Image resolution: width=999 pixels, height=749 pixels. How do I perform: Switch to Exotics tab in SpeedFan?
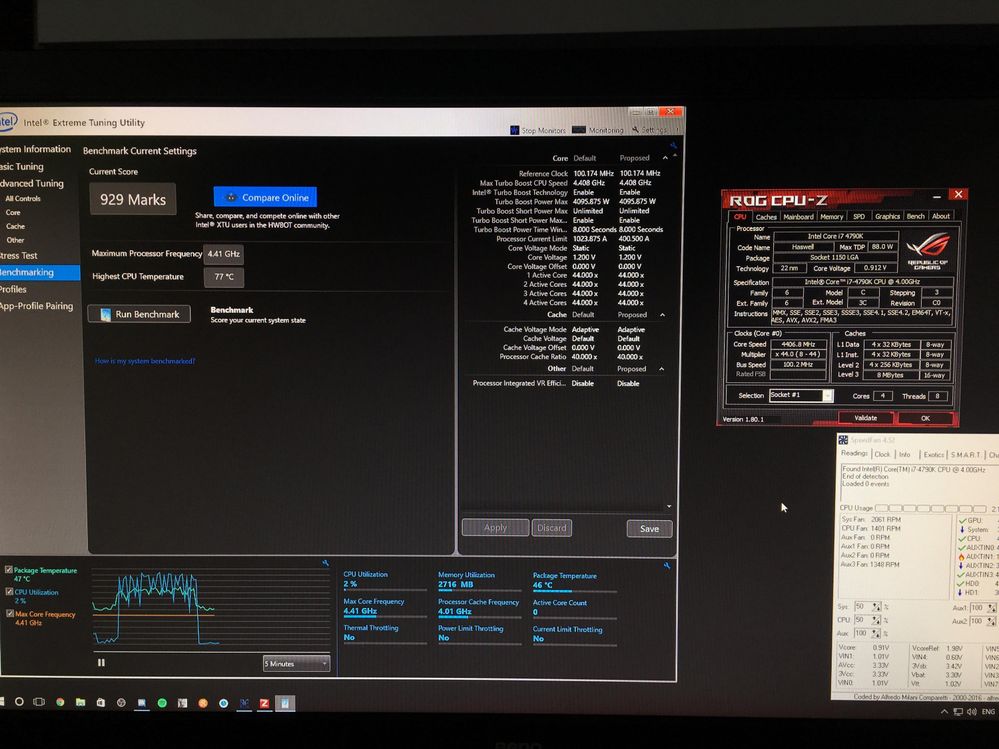coord(933,455)
